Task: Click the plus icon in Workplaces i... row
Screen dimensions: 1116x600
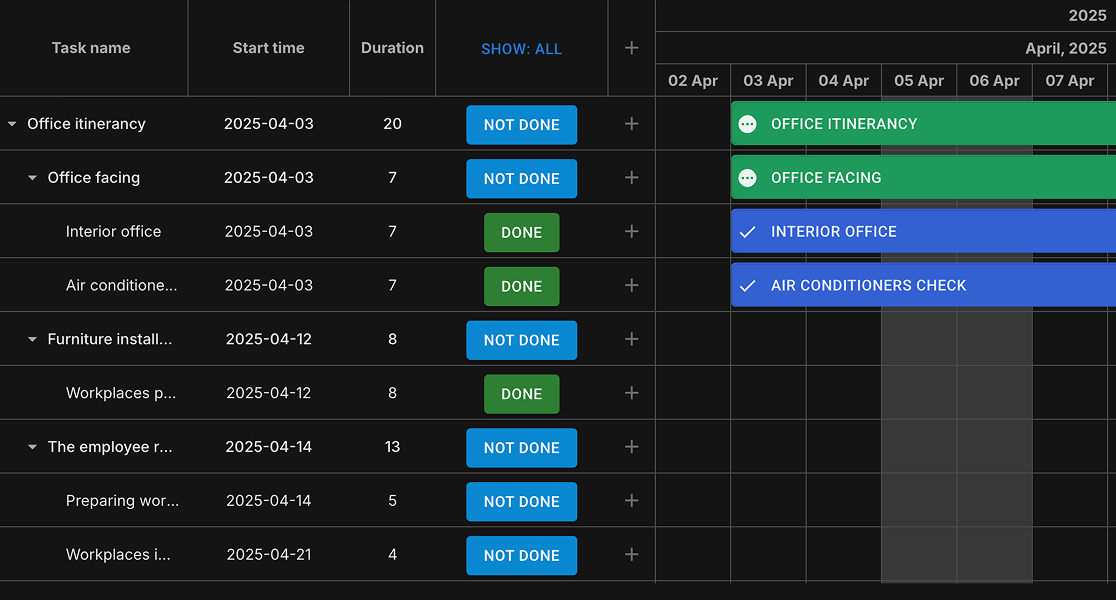Action: [x=631, y=555]
